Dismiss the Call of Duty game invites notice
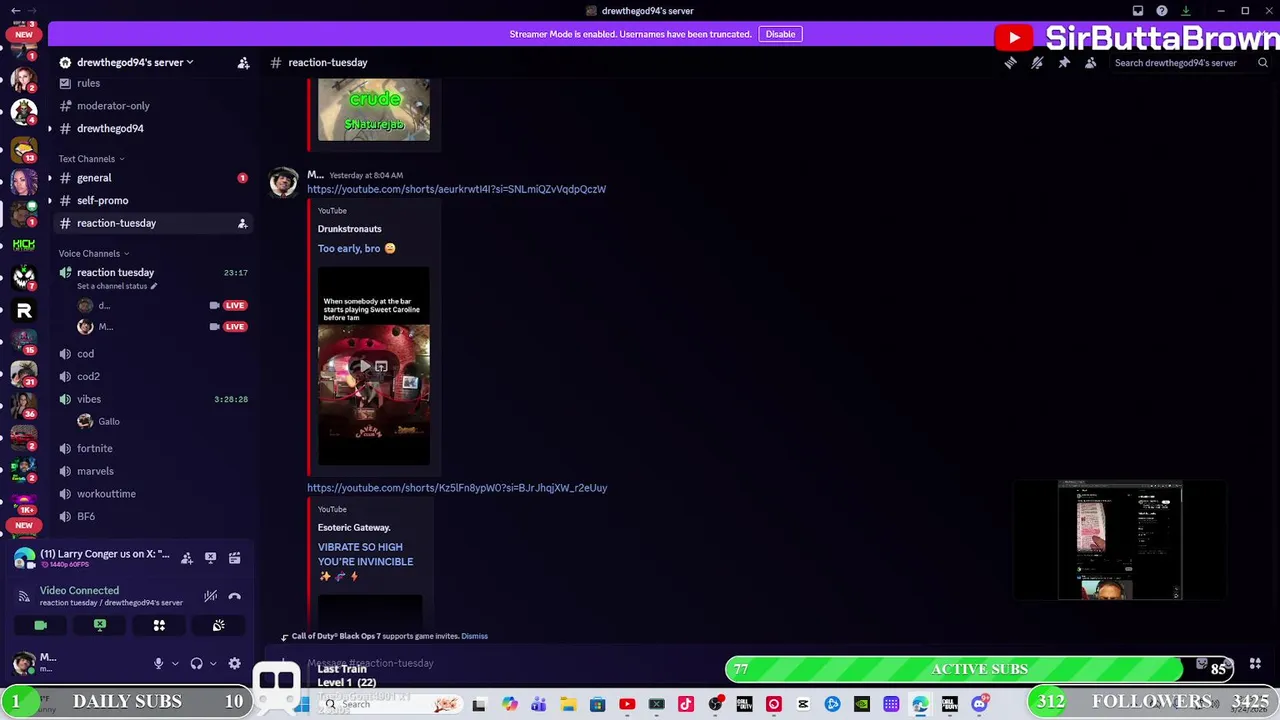The width and height of the screenshot is (1280, 720). (x=474, y=636)
